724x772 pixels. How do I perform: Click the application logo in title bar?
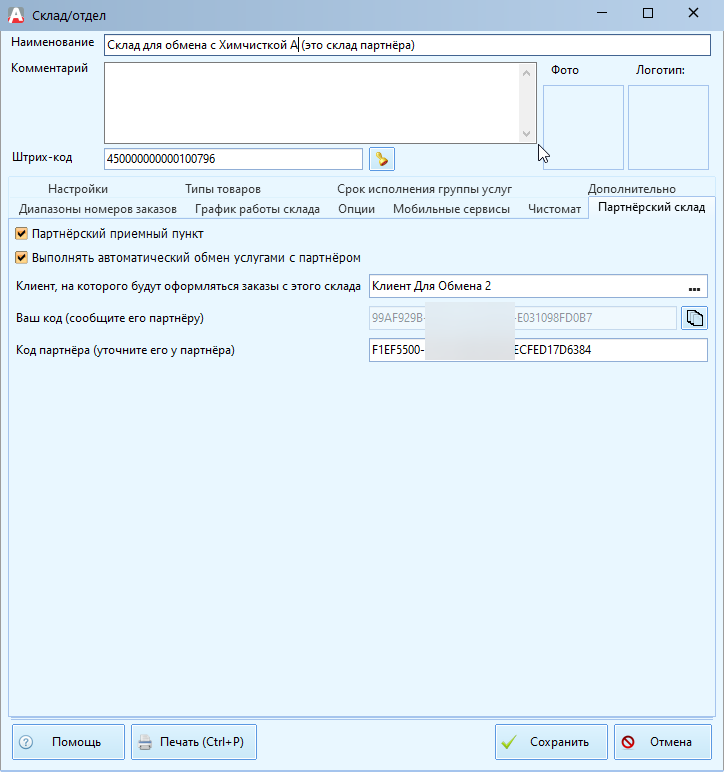15,15
